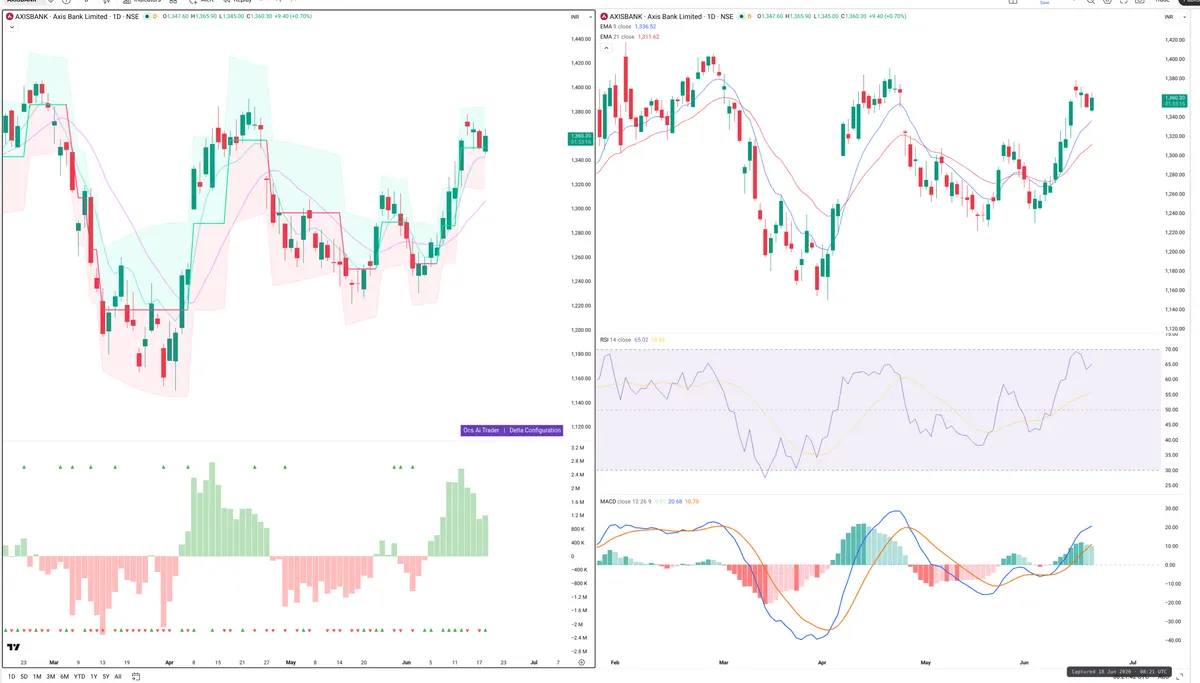
Task: Click the Jul label on the right time axis
Action: (1133, 662)
